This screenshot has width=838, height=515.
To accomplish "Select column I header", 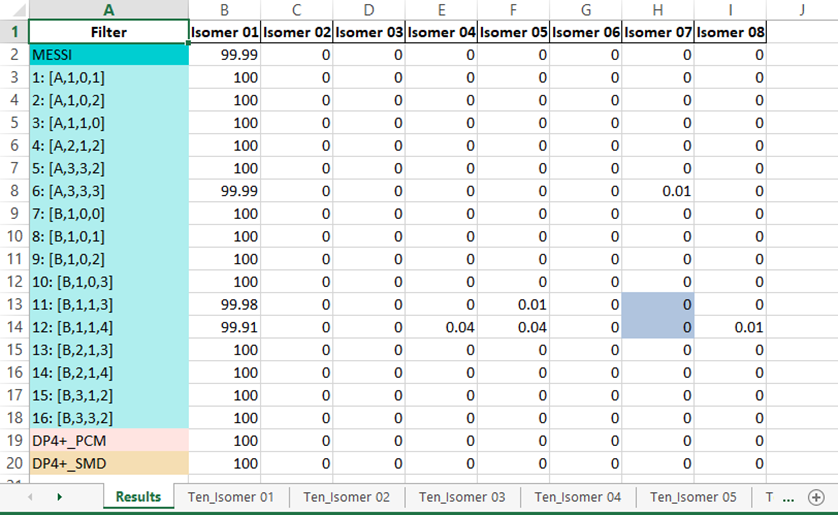I will coord(730,10).
